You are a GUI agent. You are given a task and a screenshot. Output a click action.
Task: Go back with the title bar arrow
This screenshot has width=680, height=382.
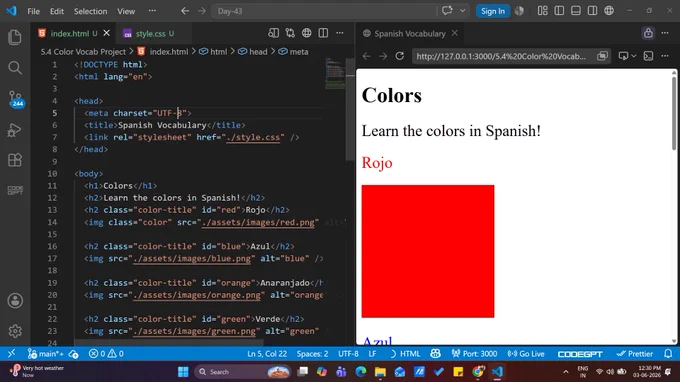click(185, 11)
